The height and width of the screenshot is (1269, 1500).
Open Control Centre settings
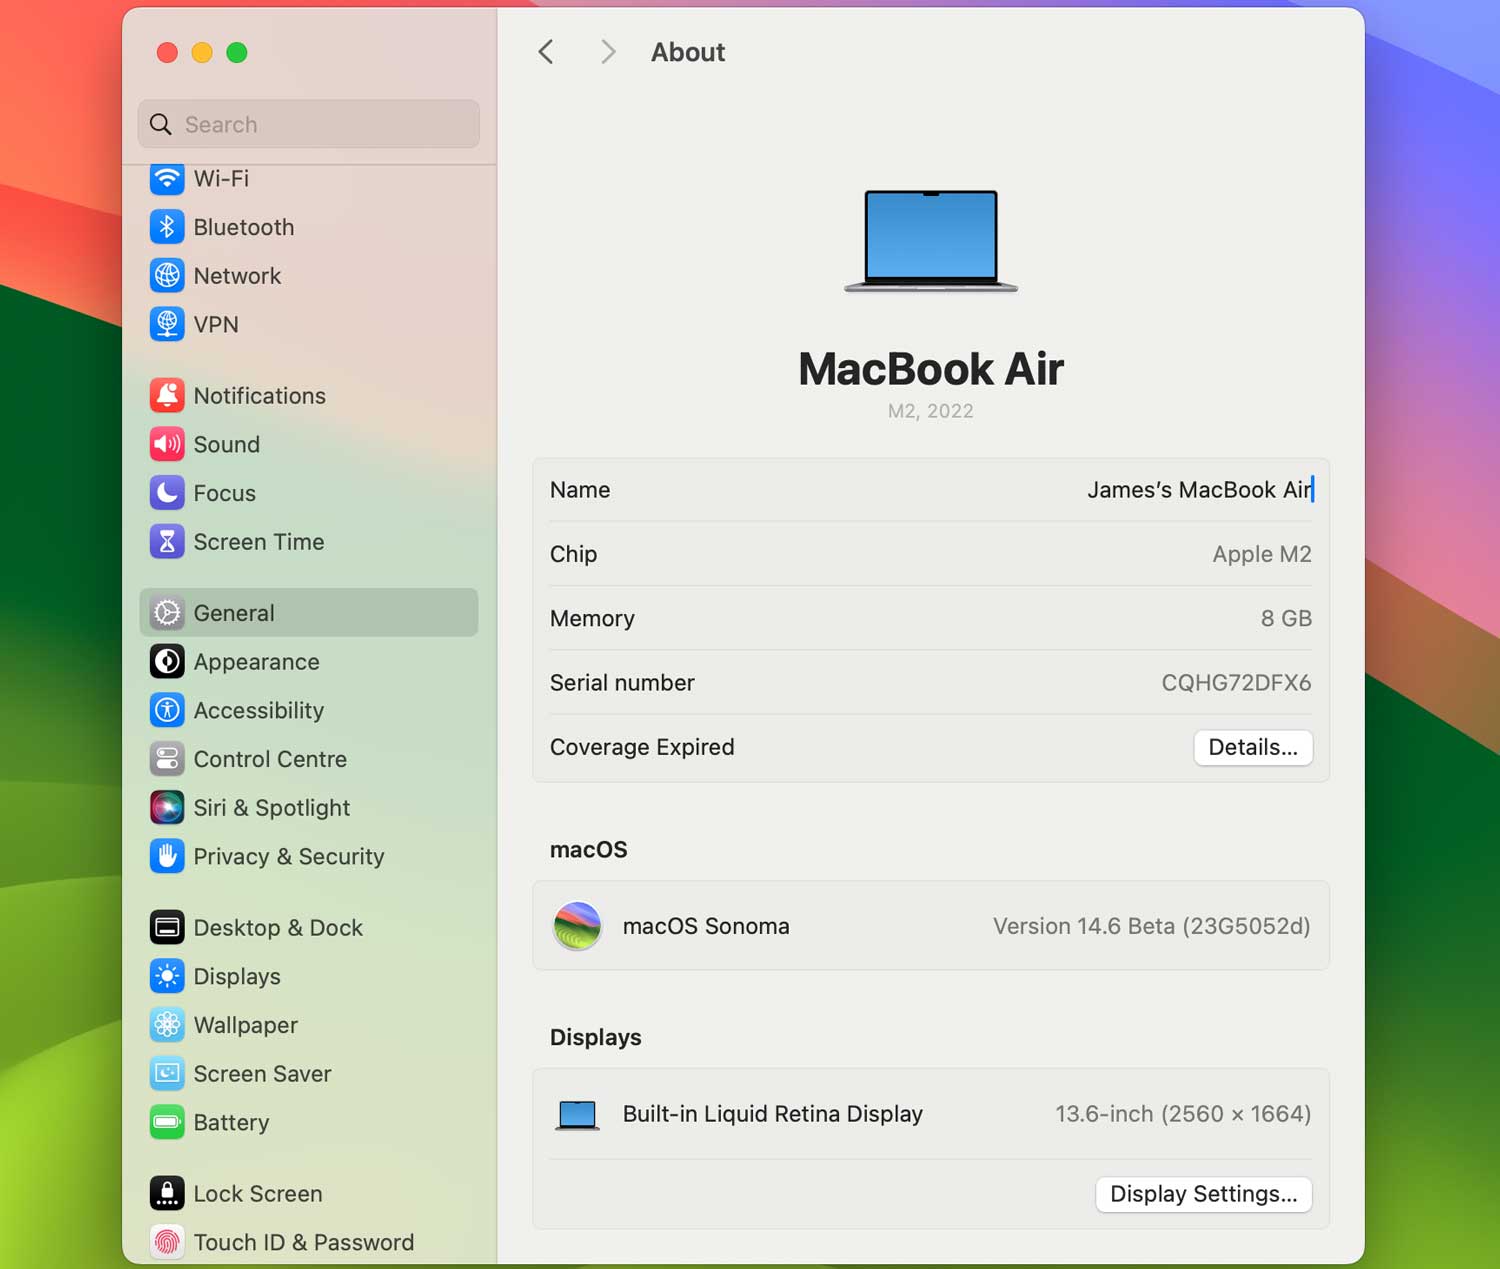tap(270, 759)
